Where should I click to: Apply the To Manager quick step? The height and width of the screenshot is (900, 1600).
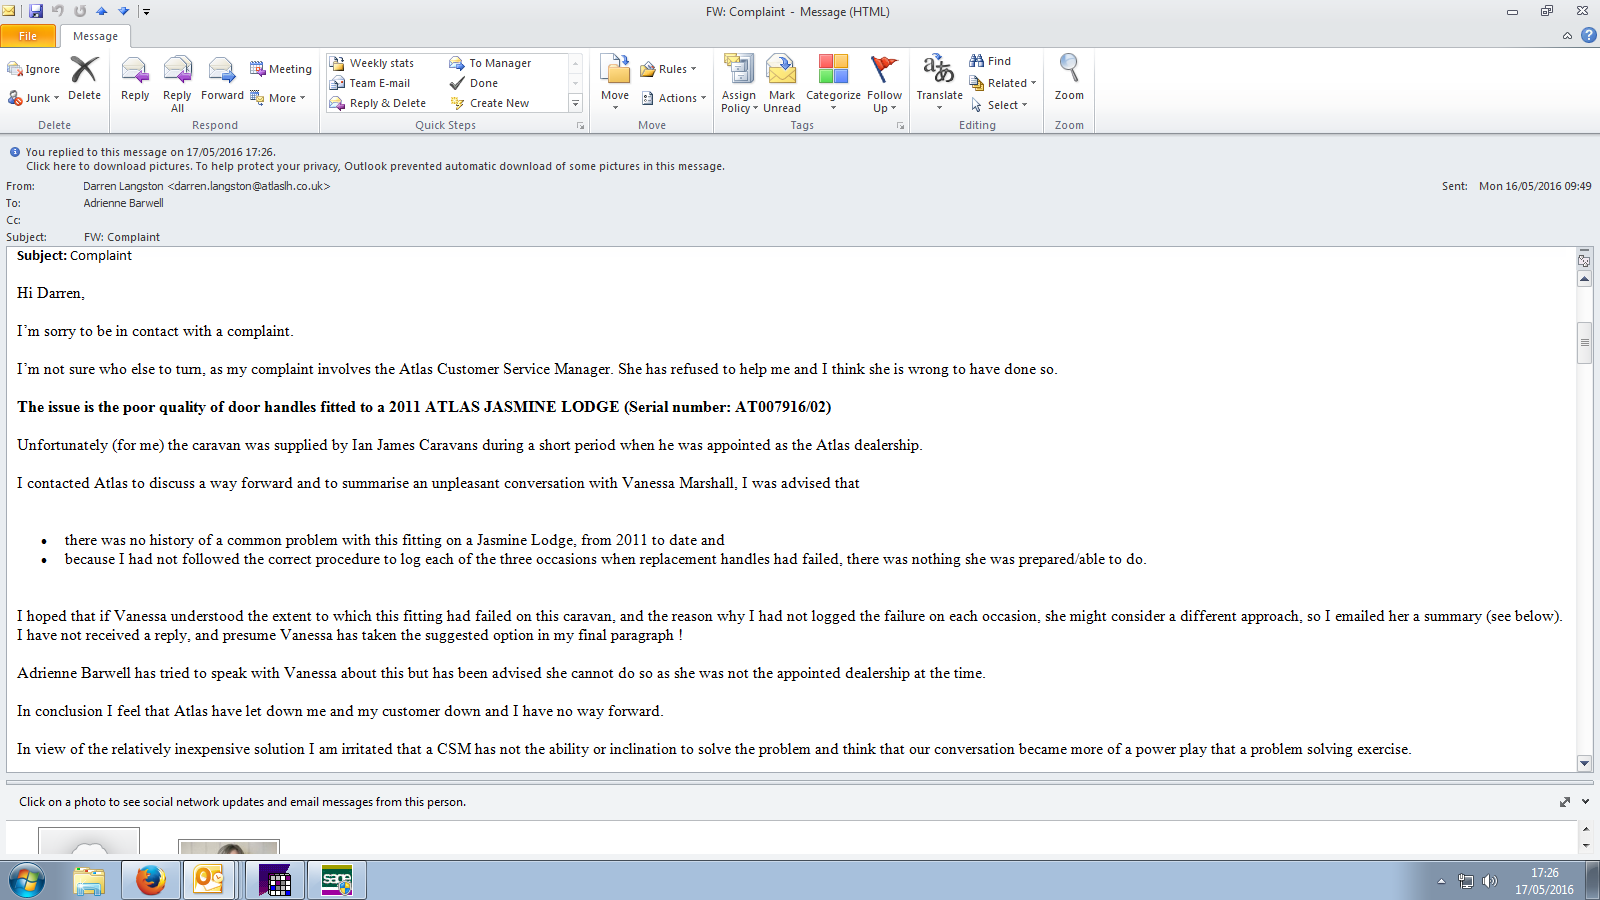click(491, 63)
